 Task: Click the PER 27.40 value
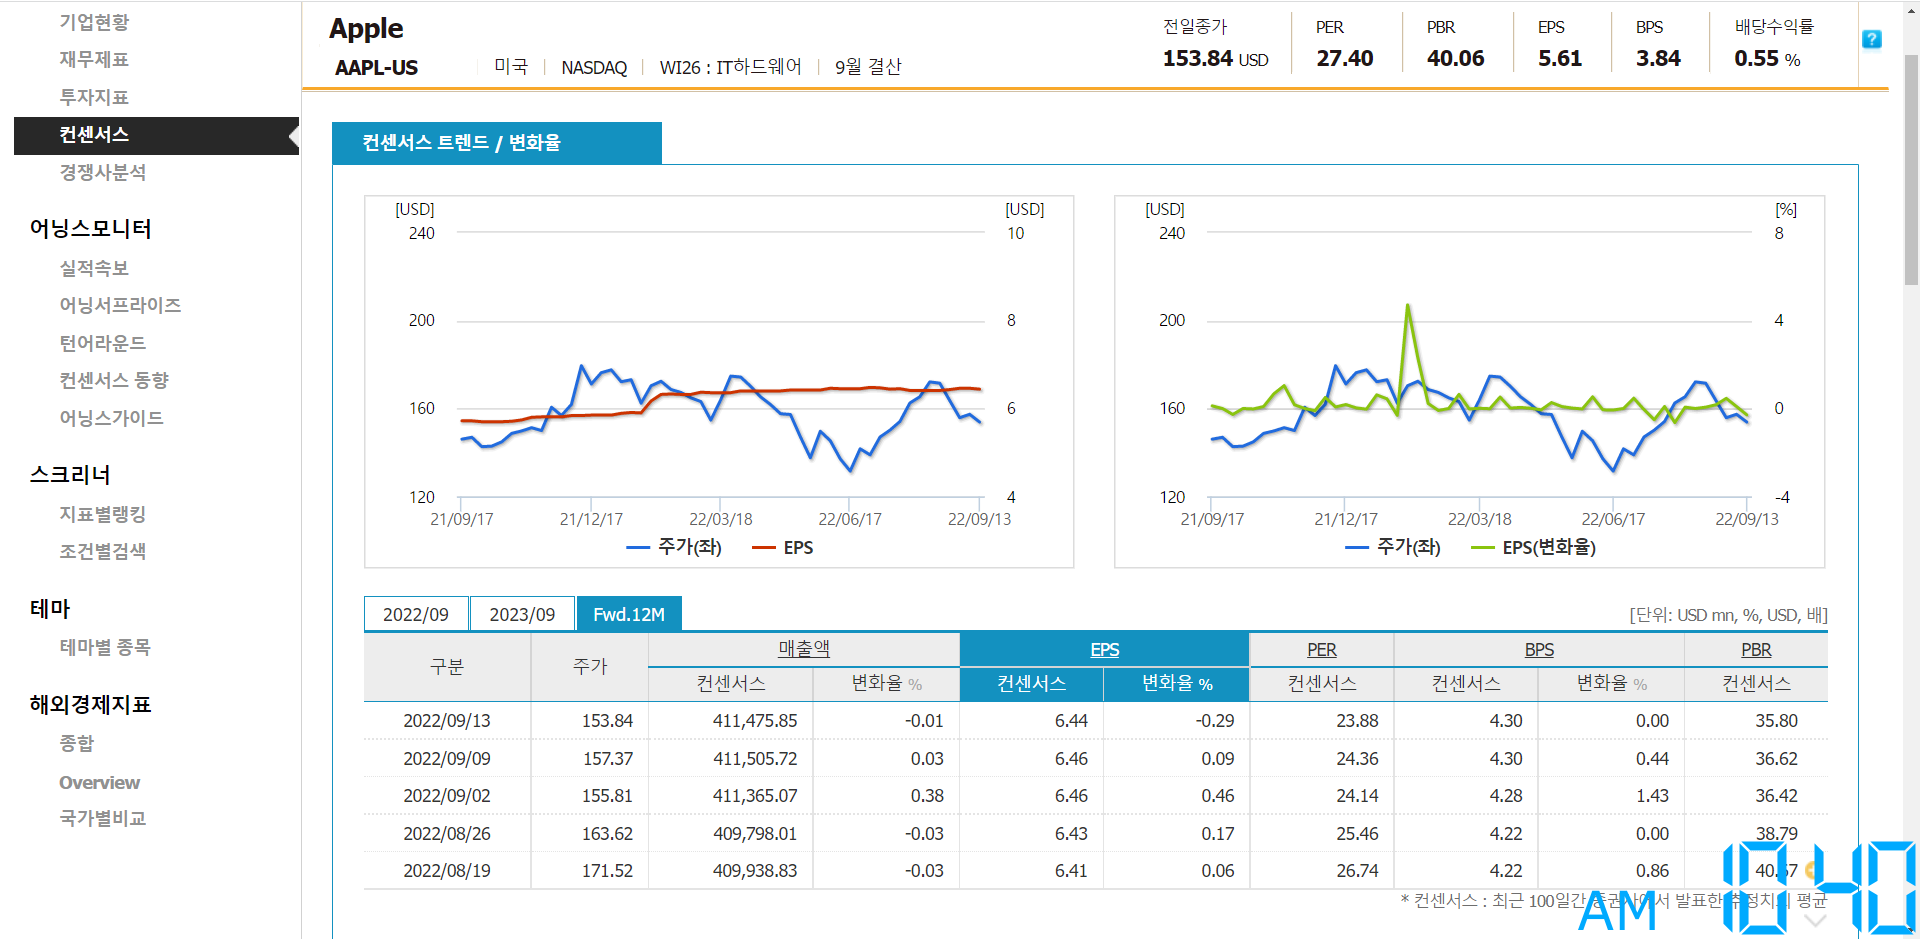[x=1345, y=59]
